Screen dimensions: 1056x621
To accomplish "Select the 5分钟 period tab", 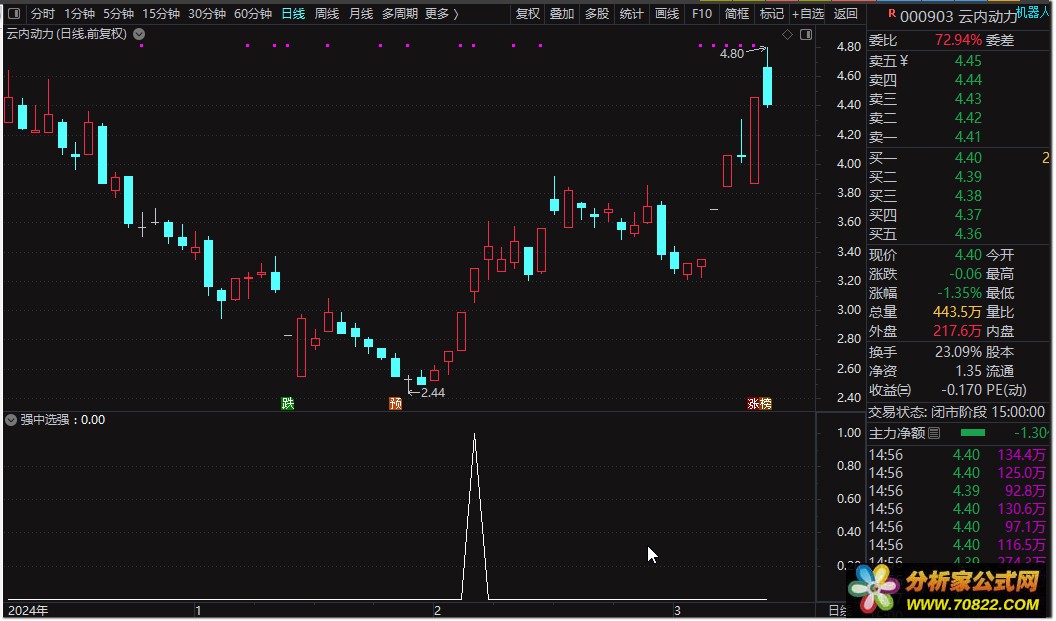I will click(x=119, y=13).
